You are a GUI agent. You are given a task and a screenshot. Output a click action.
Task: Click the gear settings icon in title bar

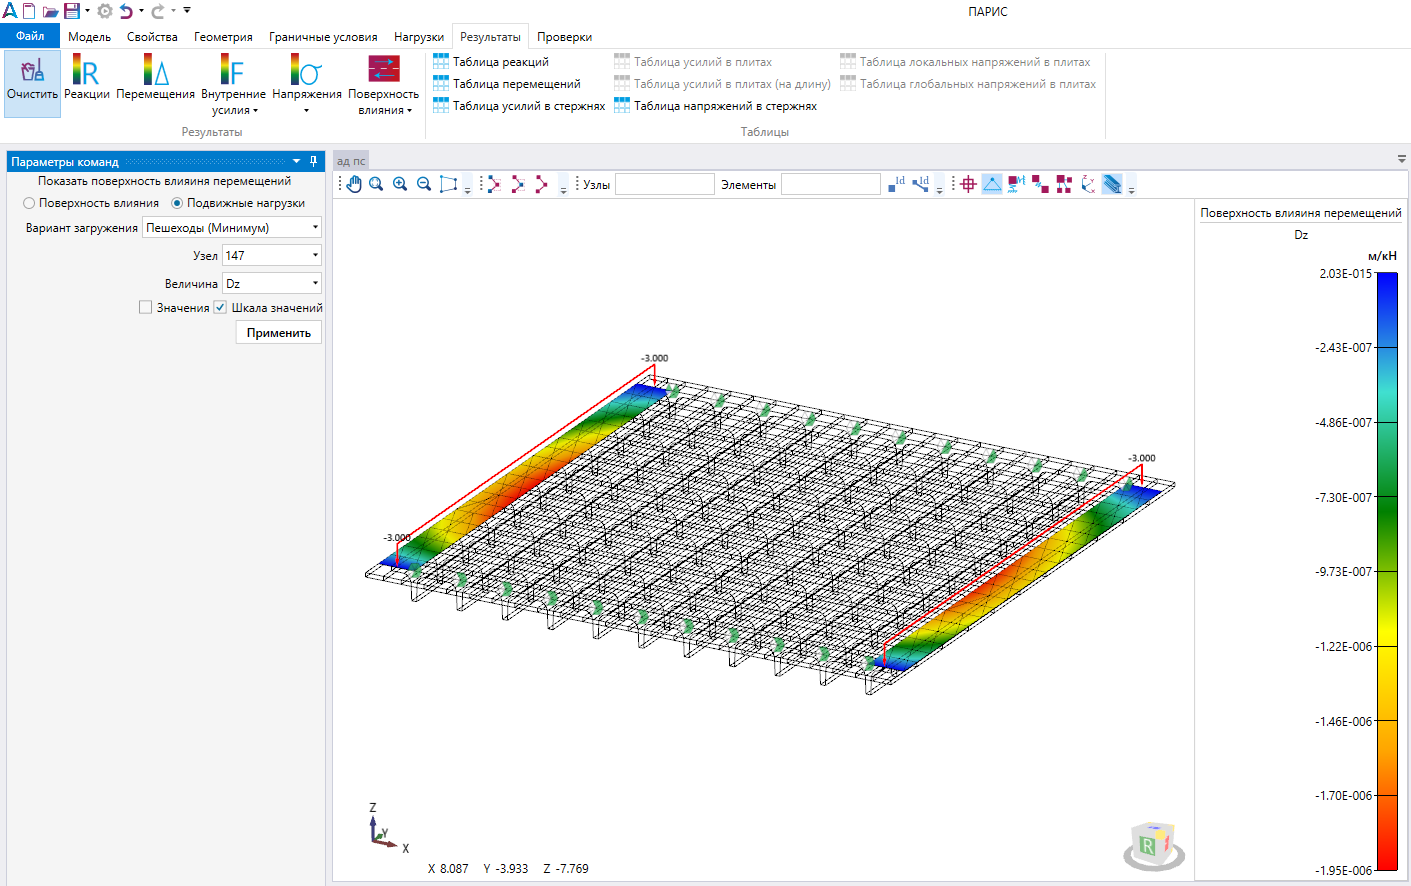(104, 11)
